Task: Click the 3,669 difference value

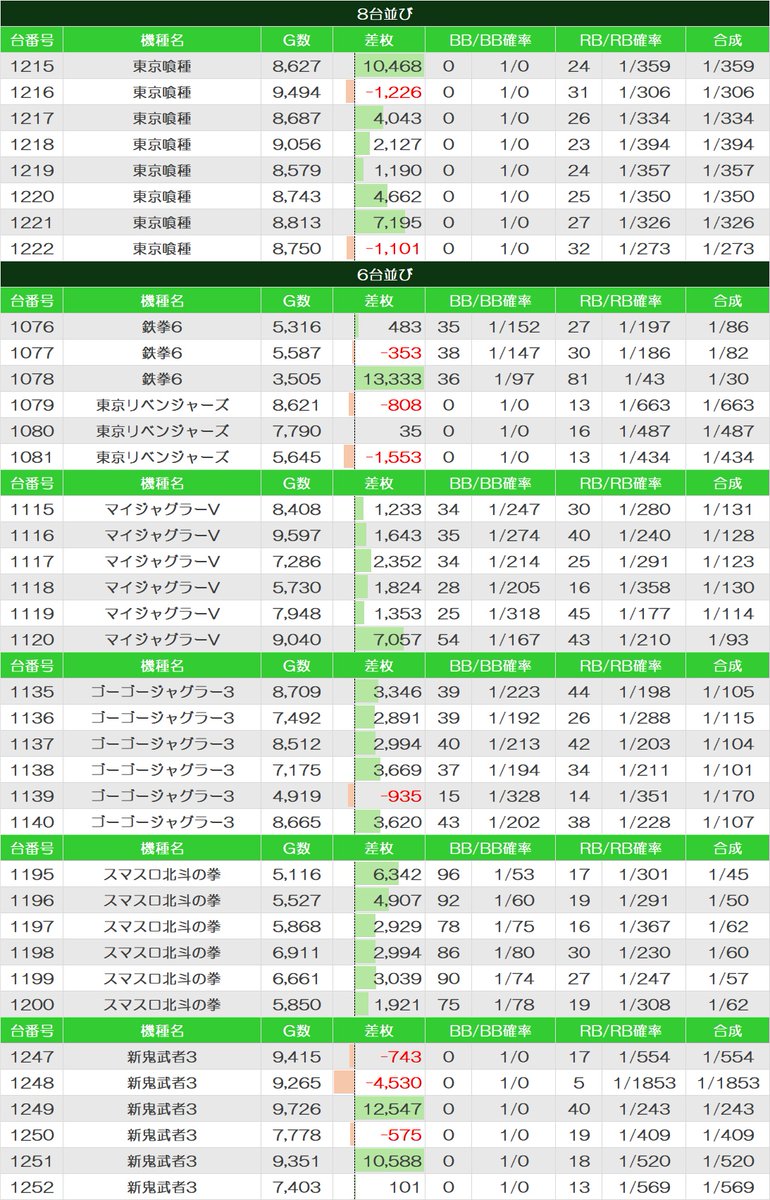Action: tap(398, 768)
